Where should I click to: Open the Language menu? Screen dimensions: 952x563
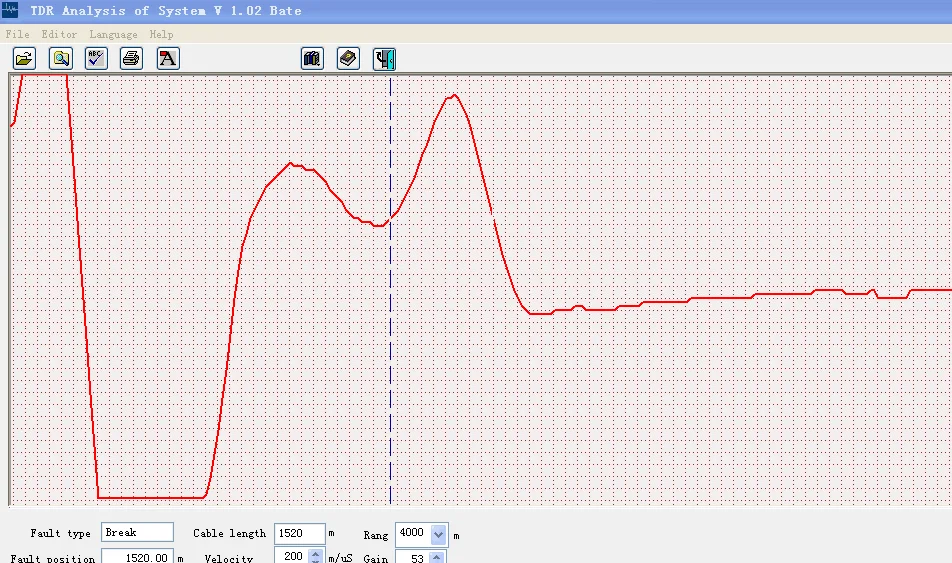113,35
